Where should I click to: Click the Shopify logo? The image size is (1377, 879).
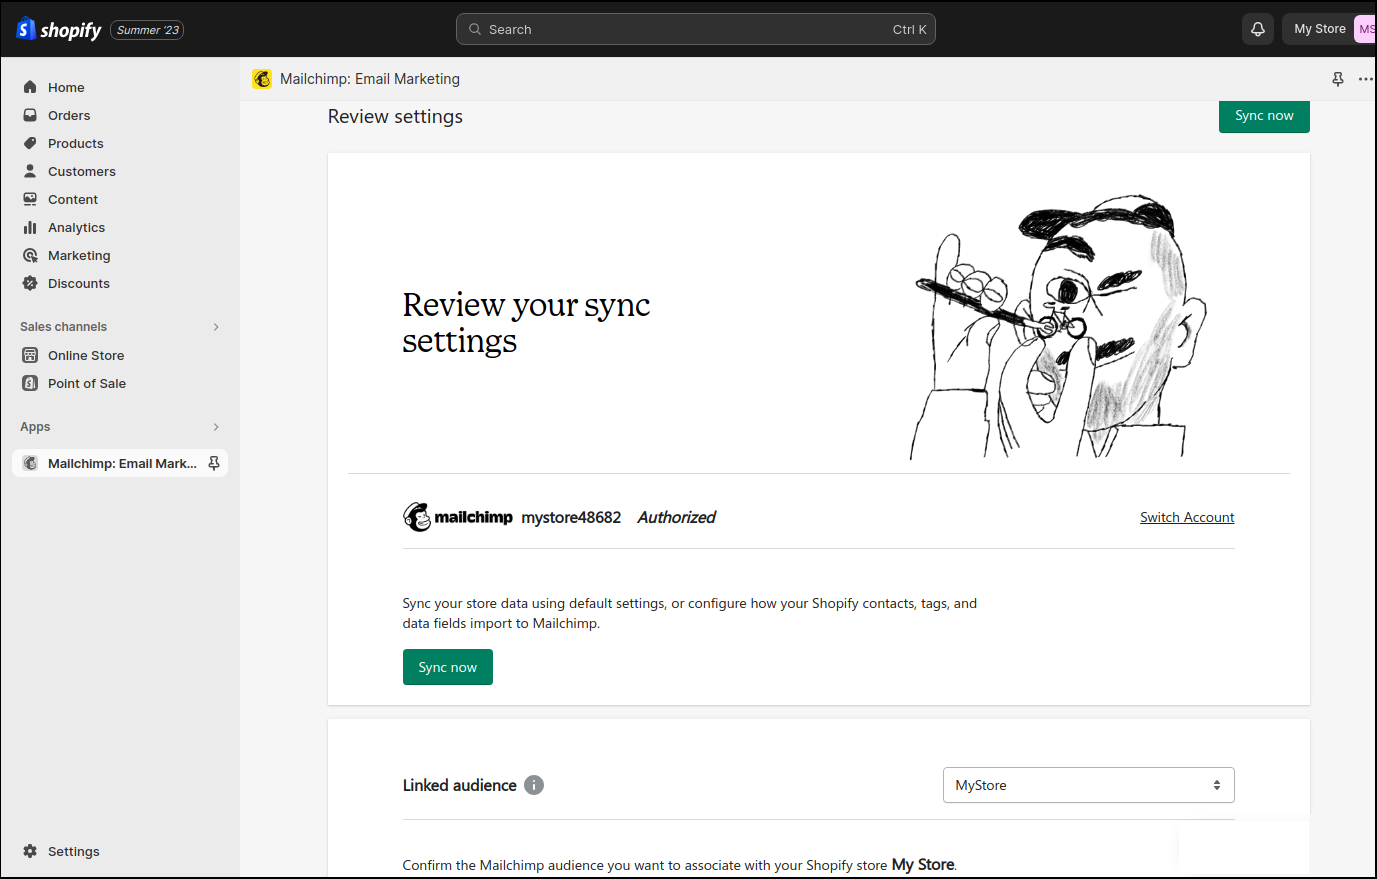click(59, 30)
